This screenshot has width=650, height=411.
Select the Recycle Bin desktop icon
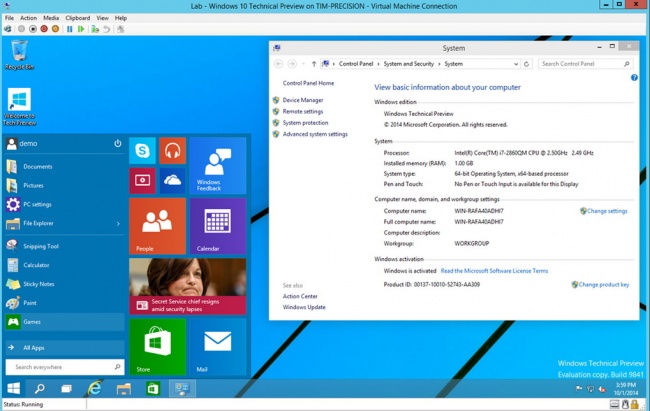19,55
